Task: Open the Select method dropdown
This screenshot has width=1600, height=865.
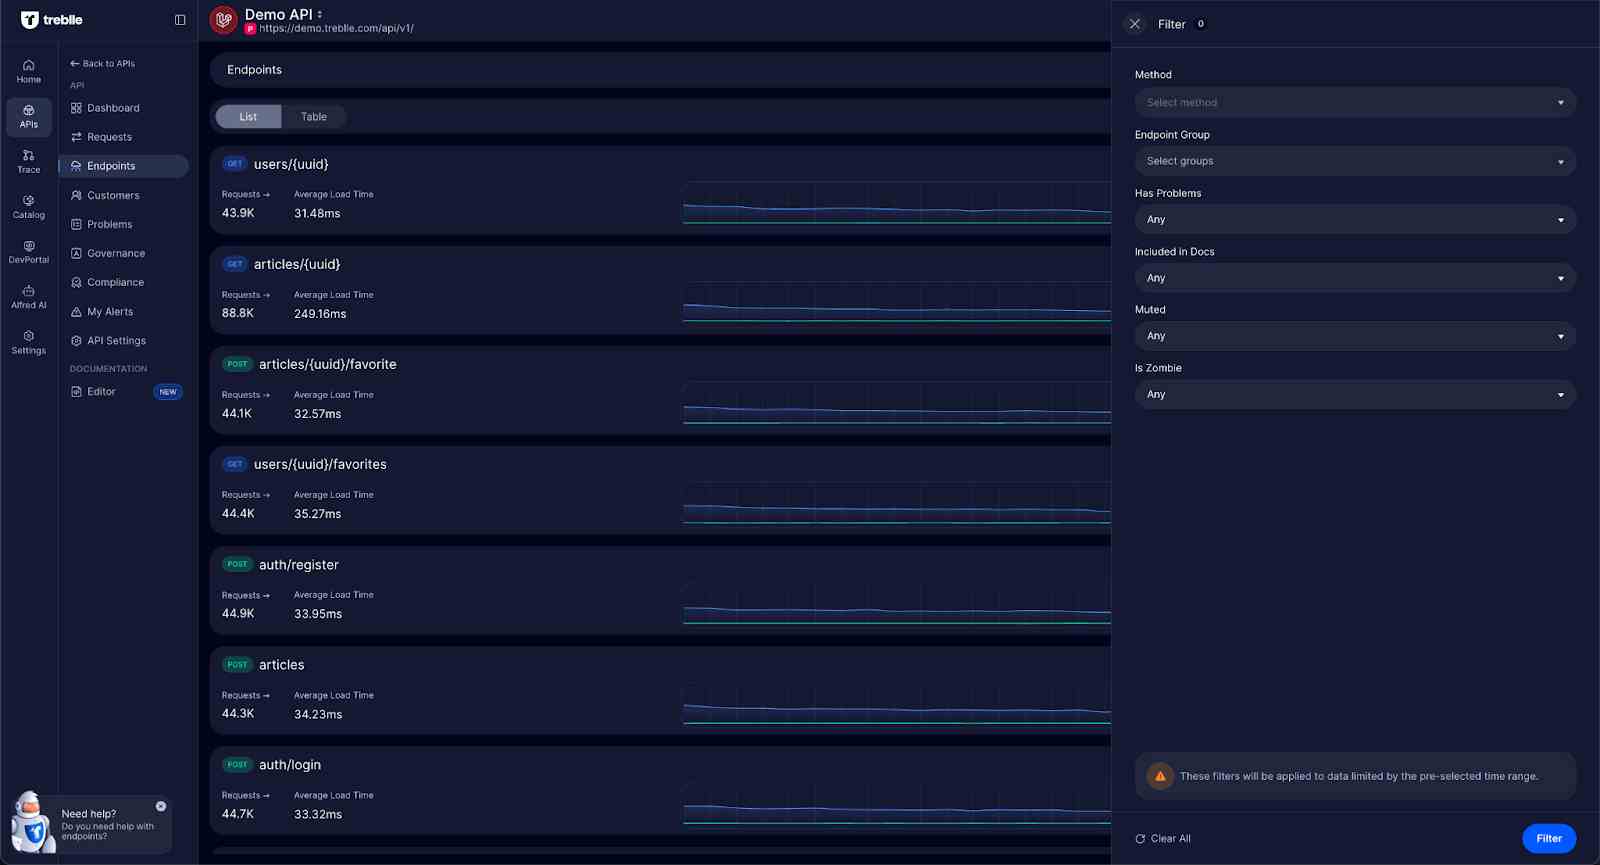Action: click(x=1355, y=102)
